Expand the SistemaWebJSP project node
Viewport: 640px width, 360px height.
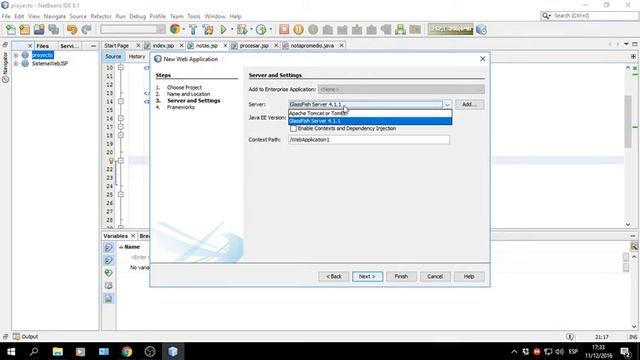click(x=16, y=64)
